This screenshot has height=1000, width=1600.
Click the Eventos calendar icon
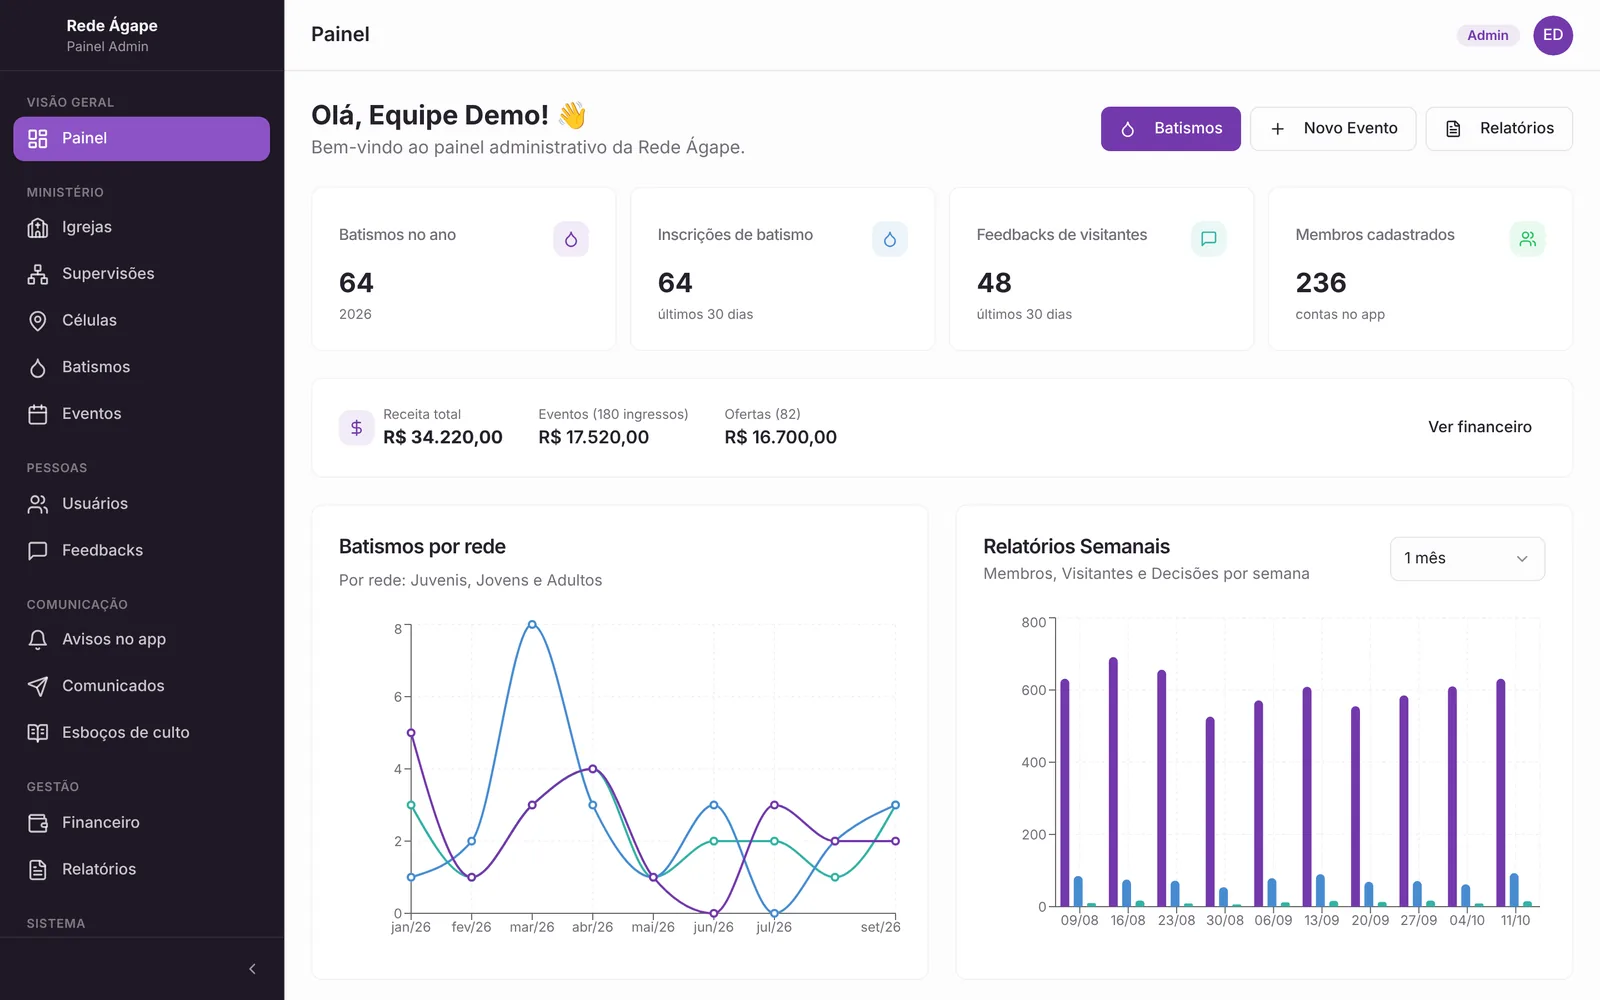coord(38,414)
